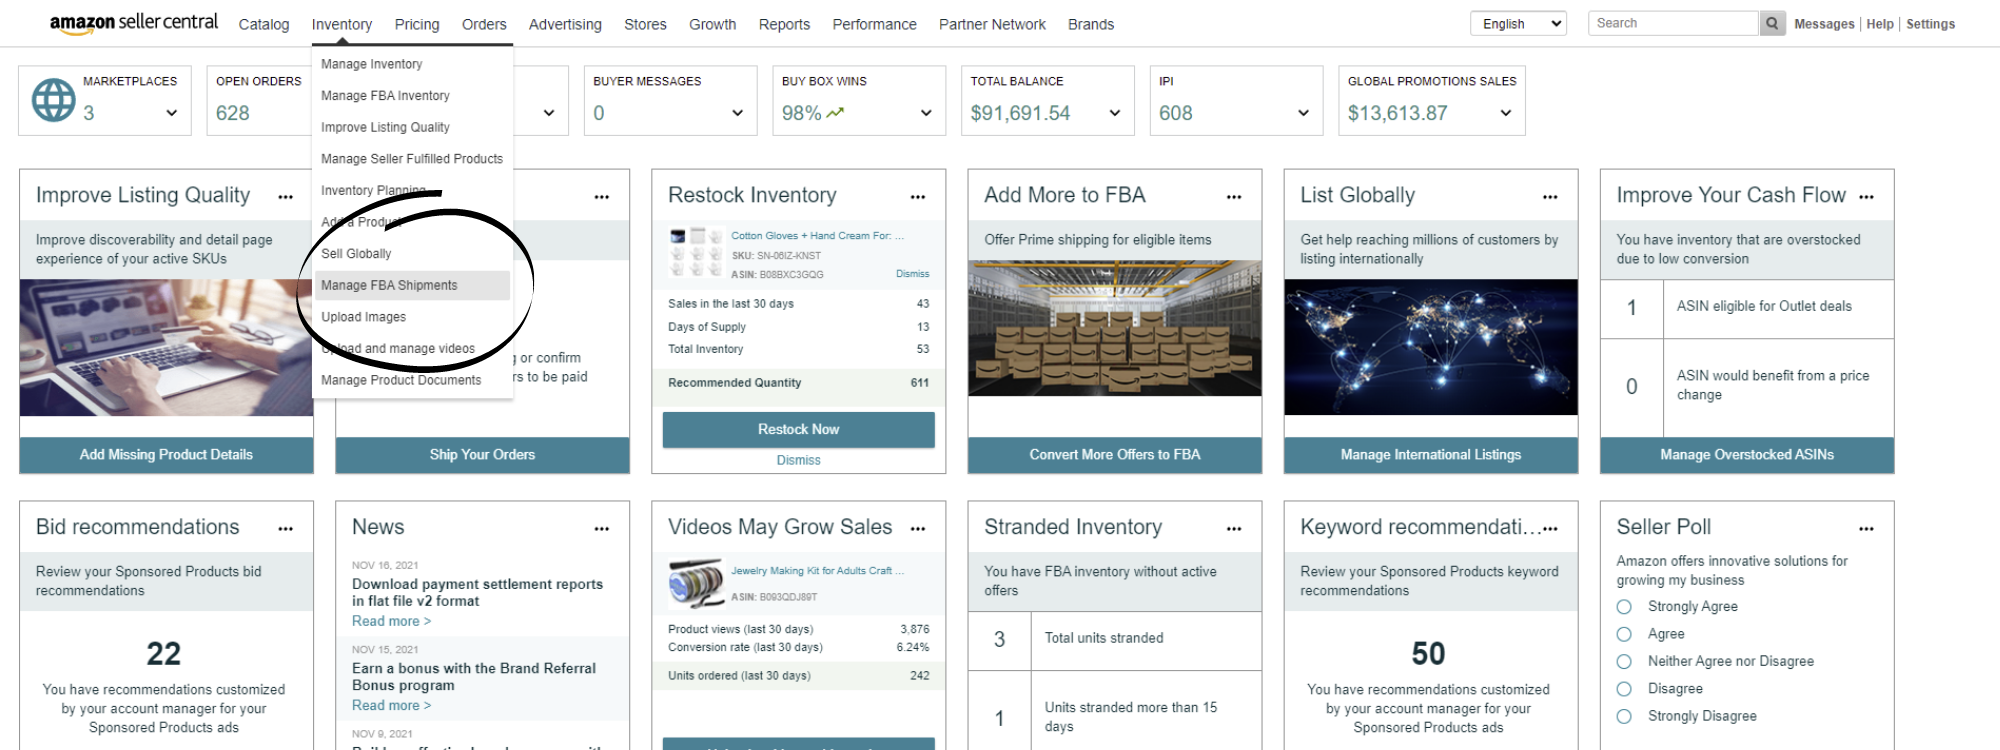This screenshot has height=750, width=2000.
Task: Open the Reports menu
Action: pyautogui.click(x=784, y=24)
